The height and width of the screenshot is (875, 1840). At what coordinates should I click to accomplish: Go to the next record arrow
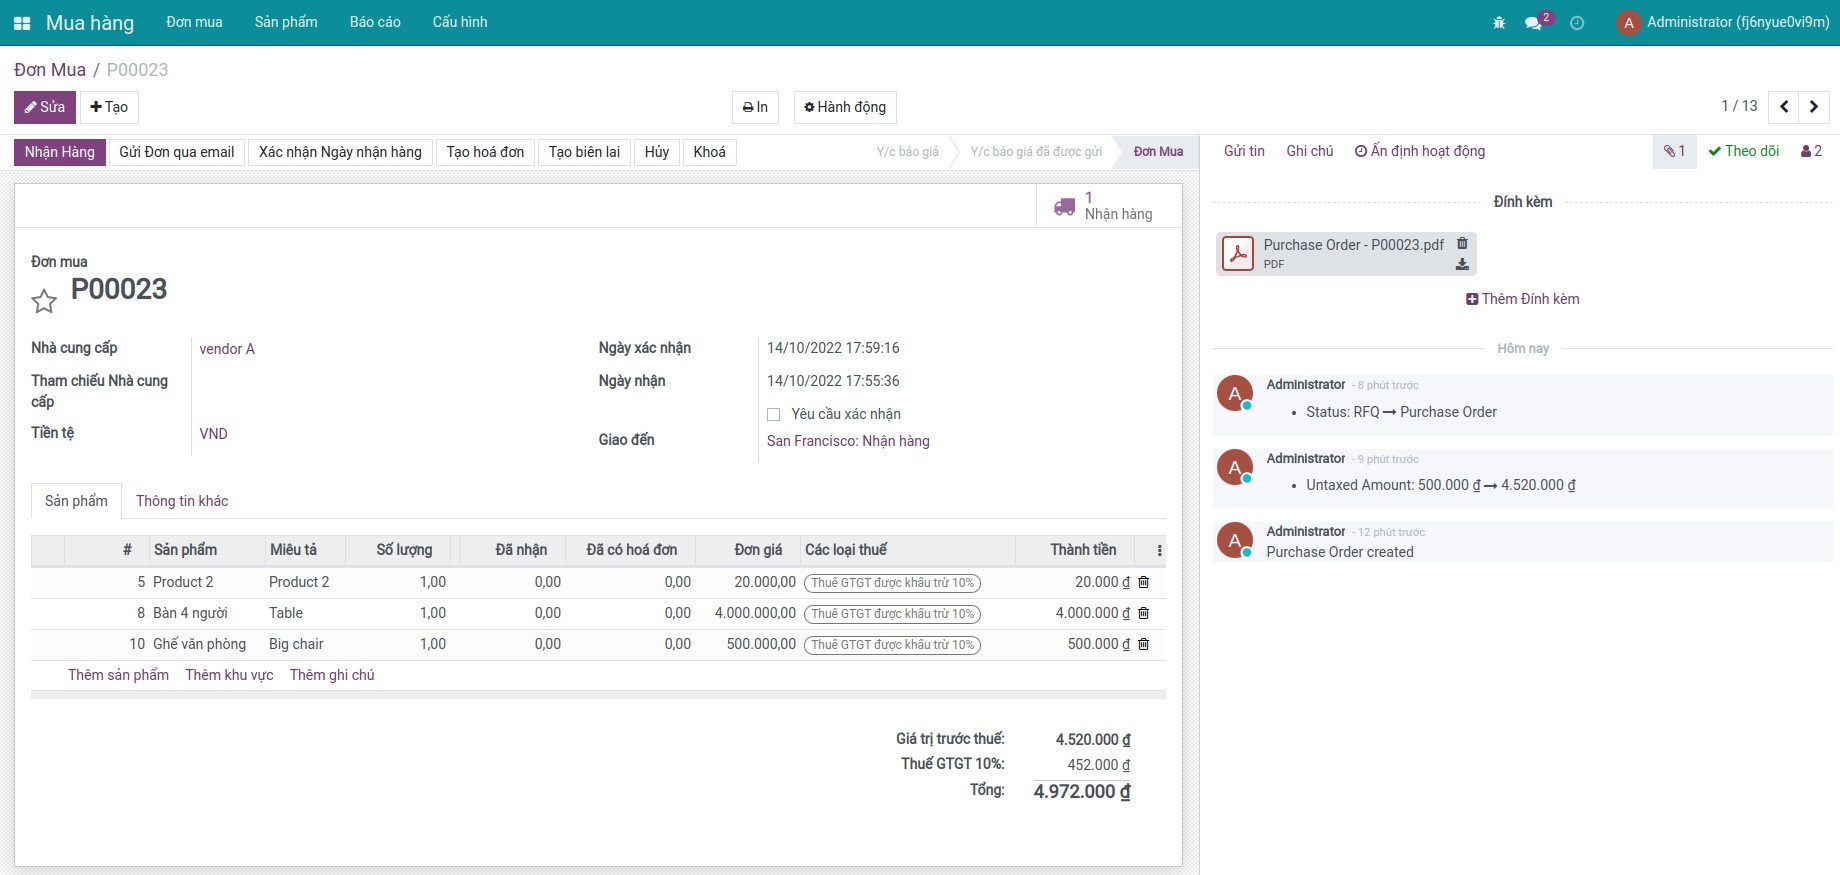click(x=1814, y=107)
